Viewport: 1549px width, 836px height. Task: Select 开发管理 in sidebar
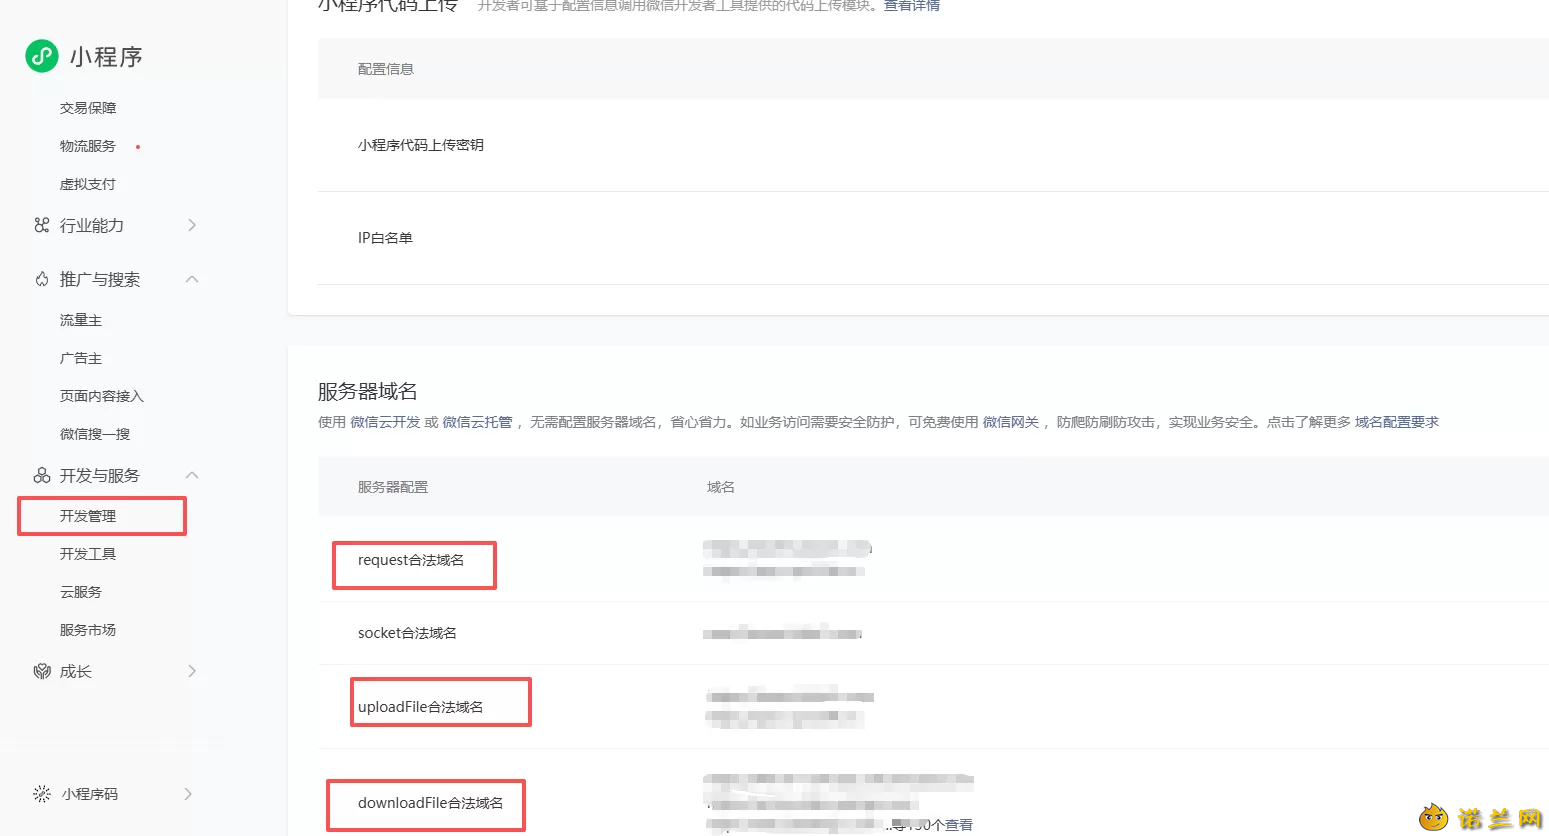88,516
